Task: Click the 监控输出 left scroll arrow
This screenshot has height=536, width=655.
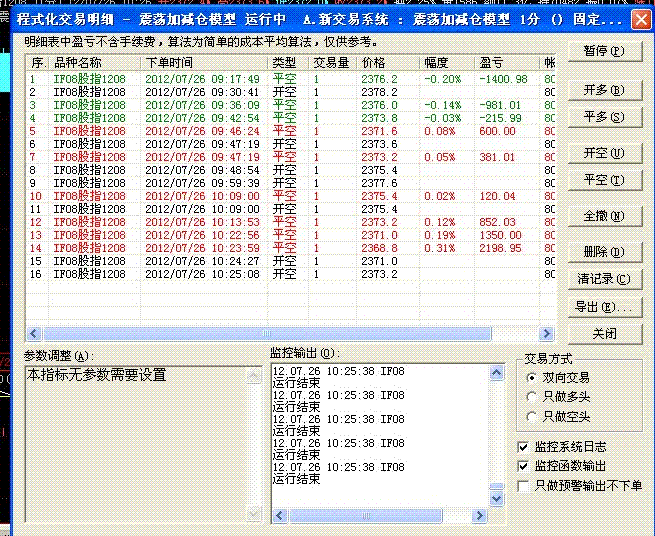Action: (280, 516)
